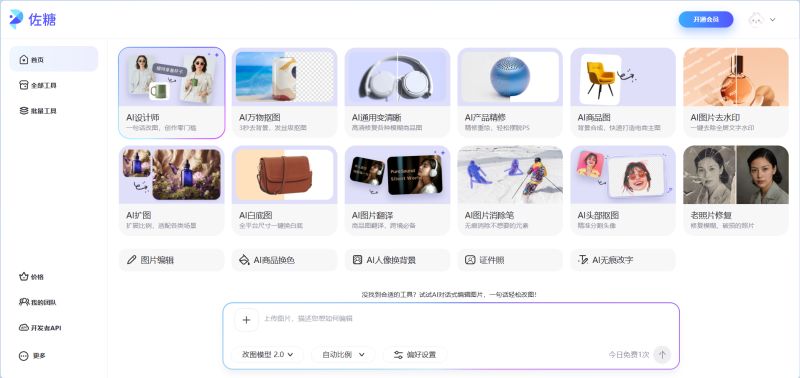Open the AI万物抠图 card thumbnail
This screenshot has width=800, height=378.
[285, 77]
